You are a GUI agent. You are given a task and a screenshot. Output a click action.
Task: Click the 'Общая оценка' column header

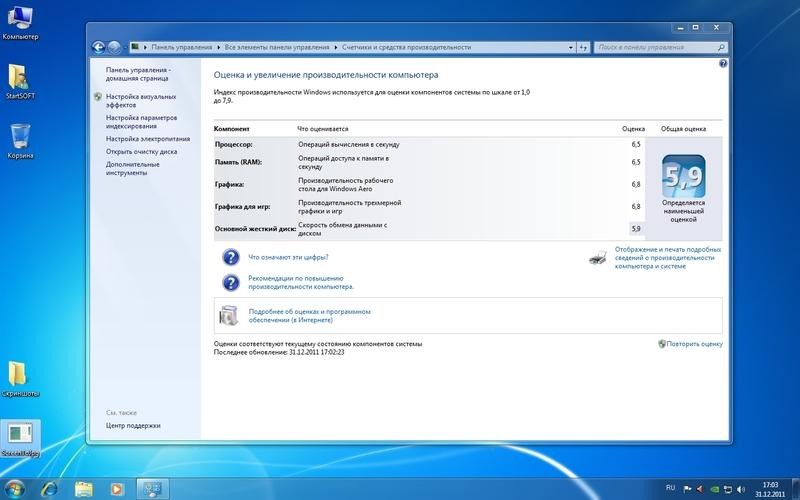click(x=683, y=129)
